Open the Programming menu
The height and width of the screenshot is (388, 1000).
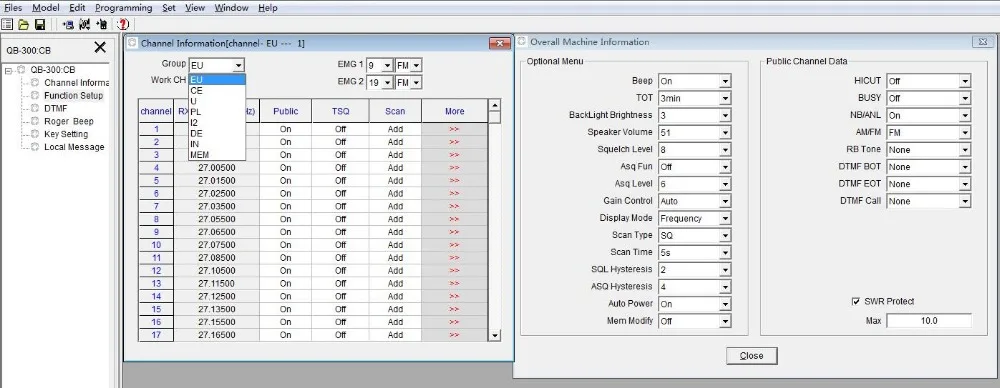(x=124, y=8)
